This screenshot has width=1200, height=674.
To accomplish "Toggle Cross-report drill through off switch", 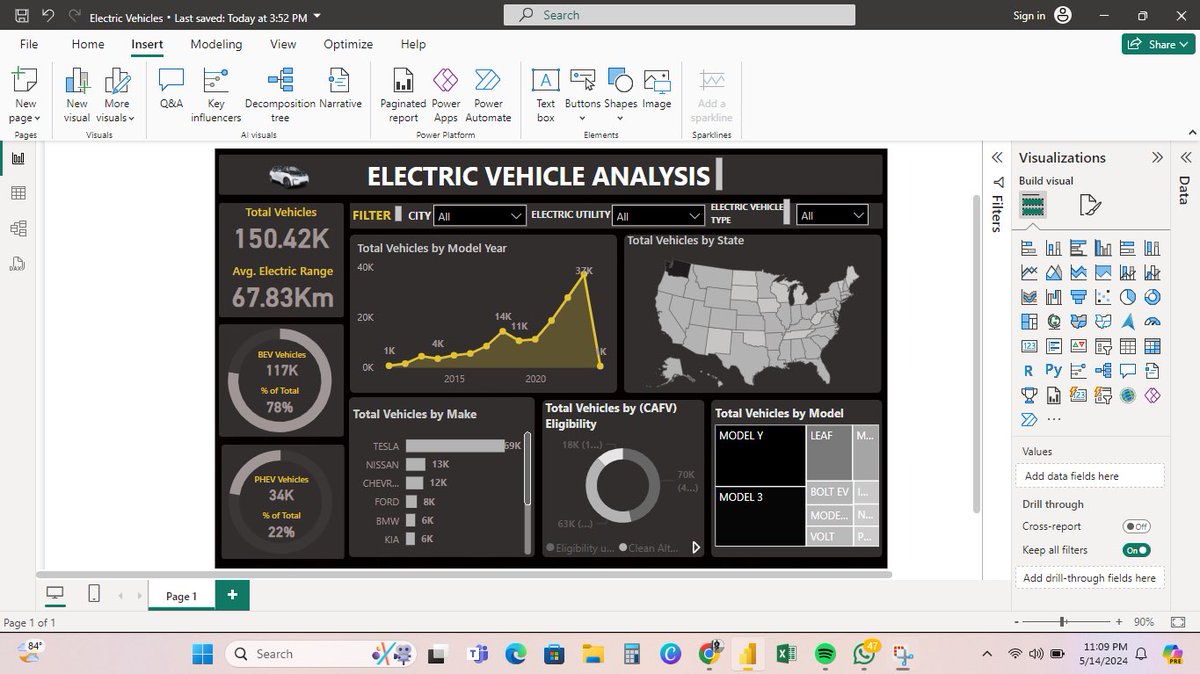I will click(x=1136, y=526).
